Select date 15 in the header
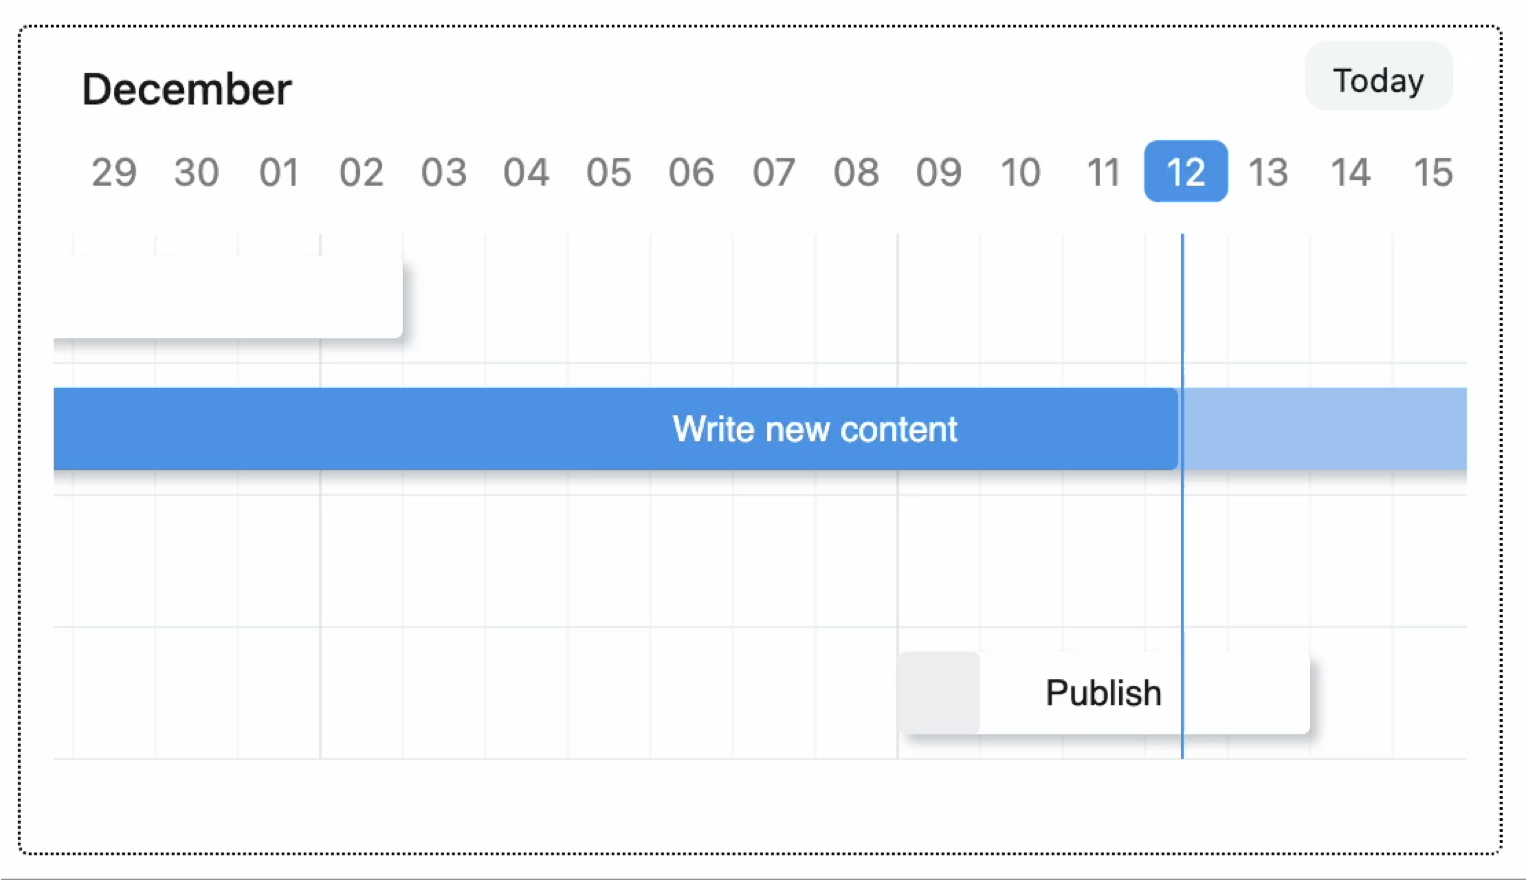The height and width of the screenshot is (880, 1526). coord(1433,172)
